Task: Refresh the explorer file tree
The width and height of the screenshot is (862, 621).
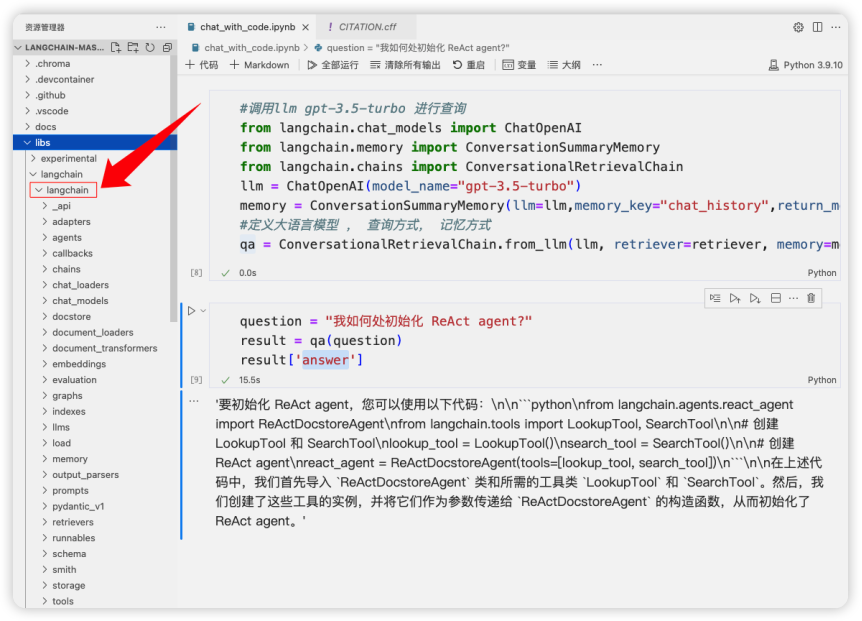Action: 150,47
